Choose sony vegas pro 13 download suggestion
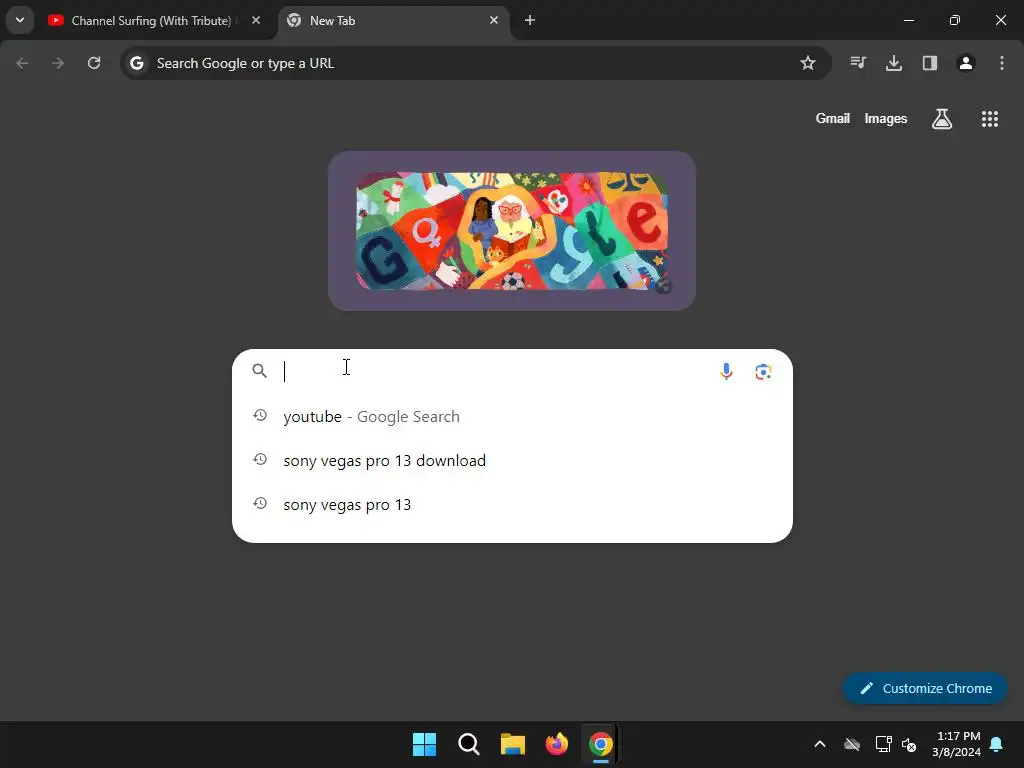The image size is (1024, 768). (512, 460)
